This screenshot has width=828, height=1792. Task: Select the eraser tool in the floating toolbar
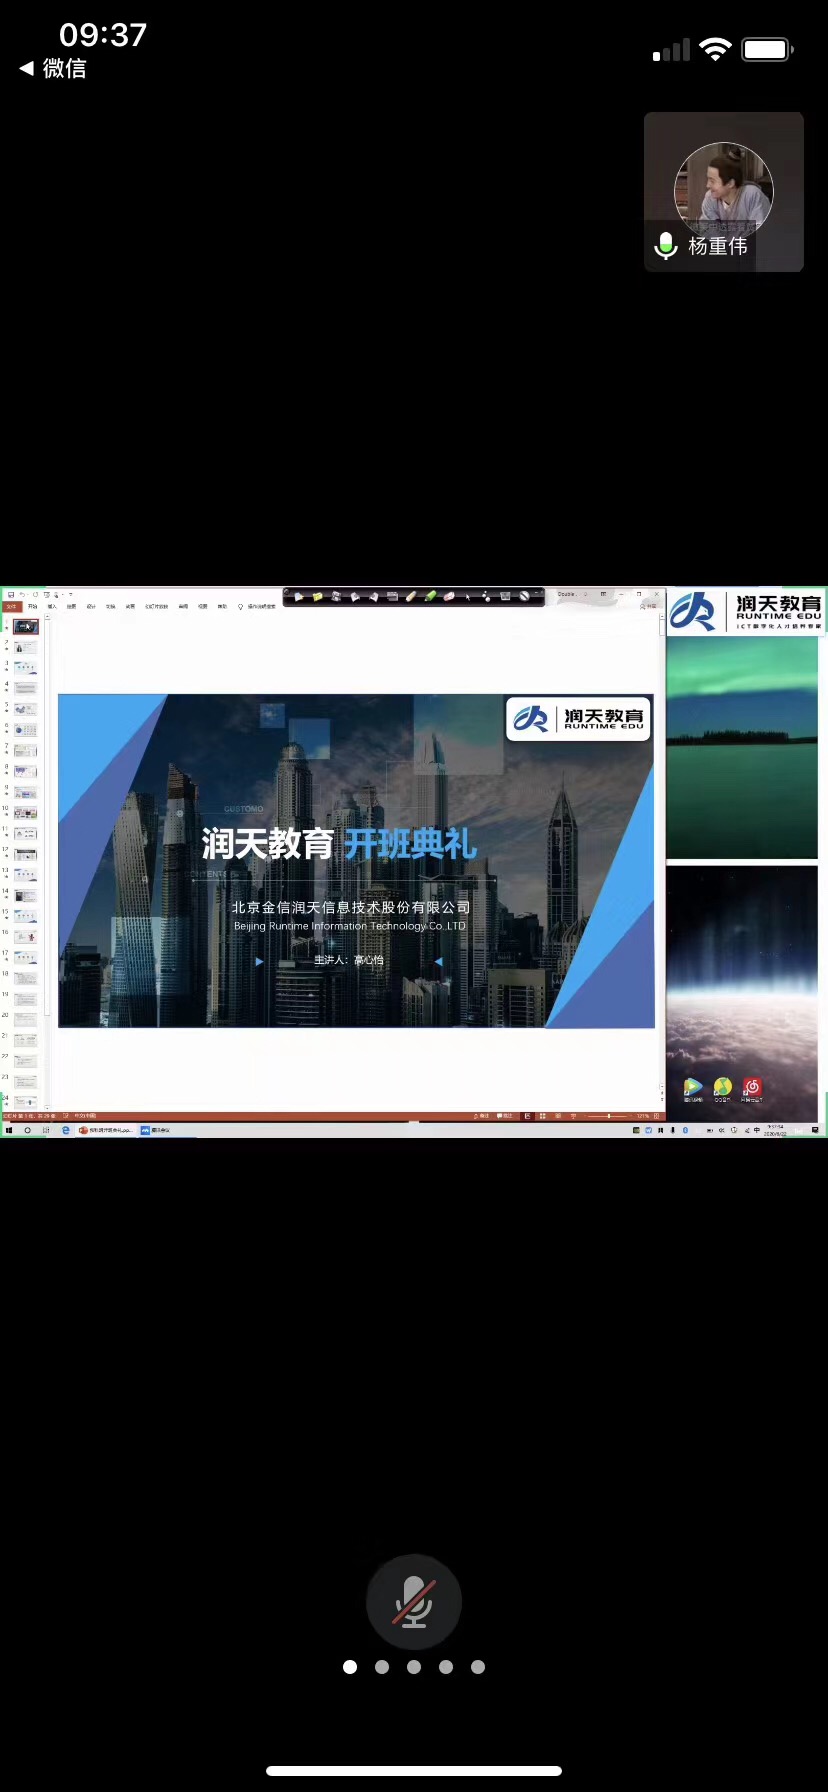[449, 596]
